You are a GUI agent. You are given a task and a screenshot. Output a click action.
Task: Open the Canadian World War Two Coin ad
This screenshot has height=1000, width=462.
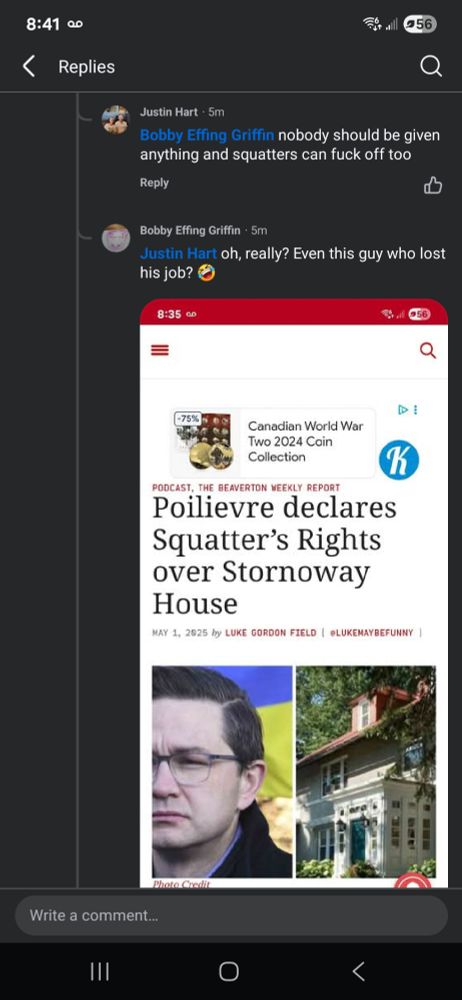coord(273,443)
